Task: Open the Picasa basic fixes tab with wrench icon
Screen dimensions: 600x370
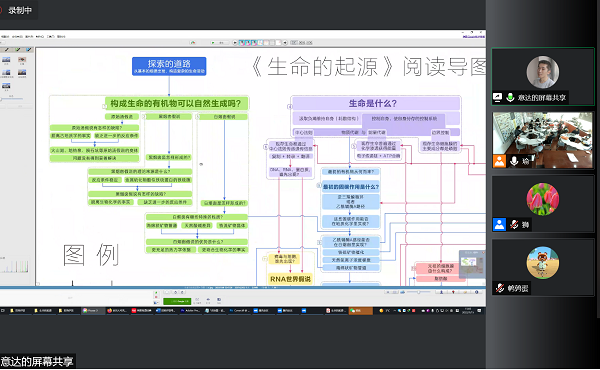Action: coord(6,50)
